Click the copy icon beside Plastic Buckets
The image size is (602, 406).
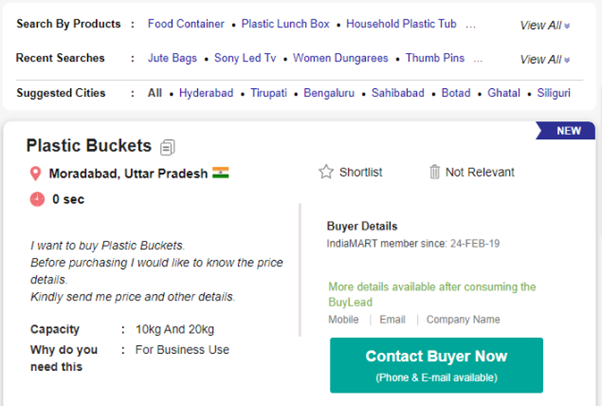(x=168, y=148)
